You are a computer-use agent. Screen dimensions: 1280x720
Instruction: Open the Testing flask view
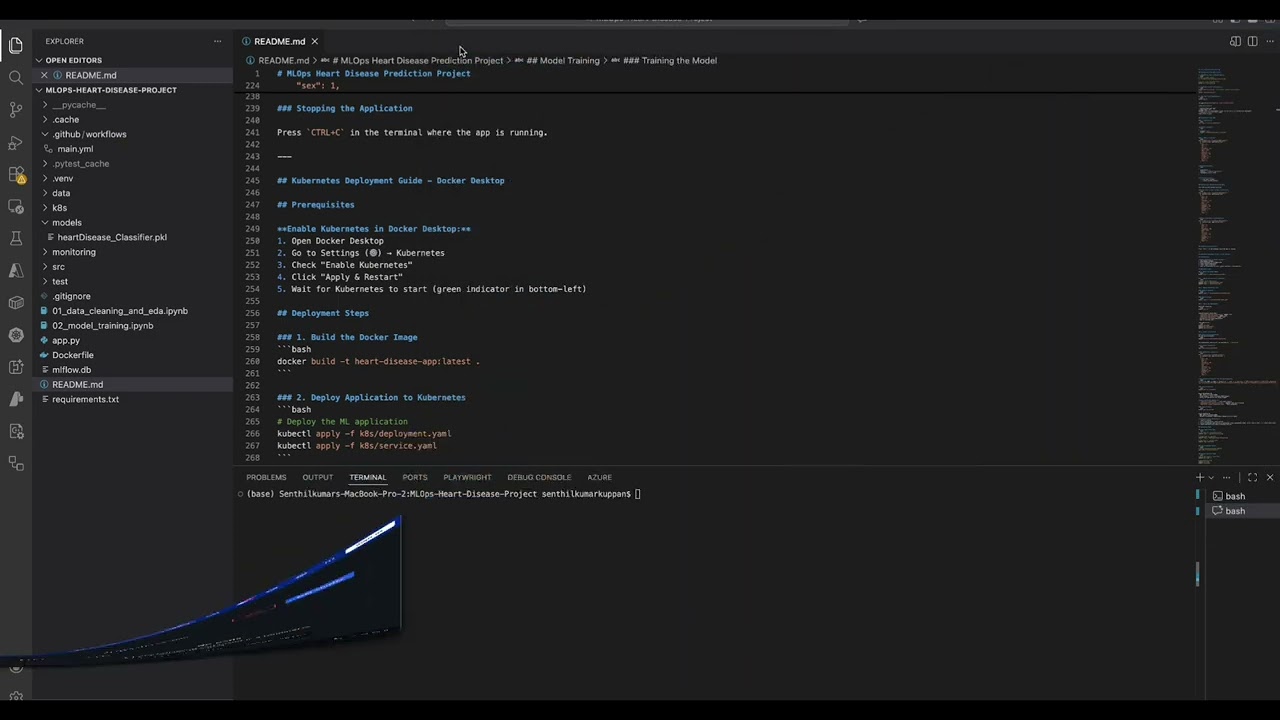(x=16, y=238)
